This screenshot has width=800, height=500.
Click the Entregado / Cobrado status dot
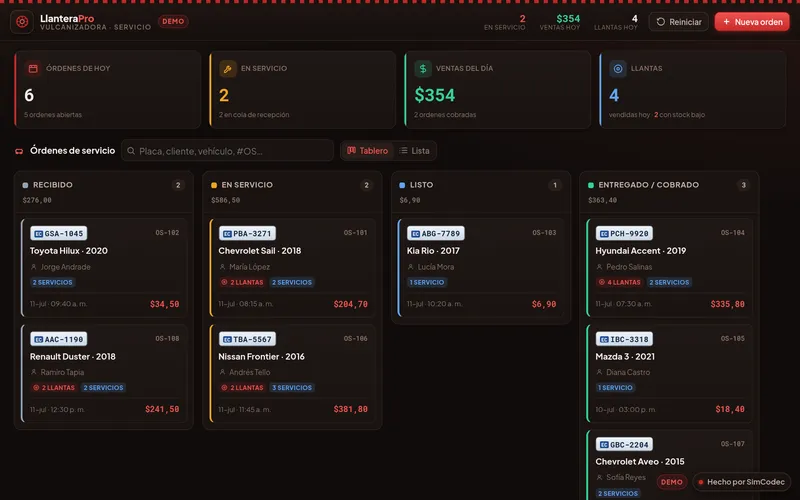591,185
